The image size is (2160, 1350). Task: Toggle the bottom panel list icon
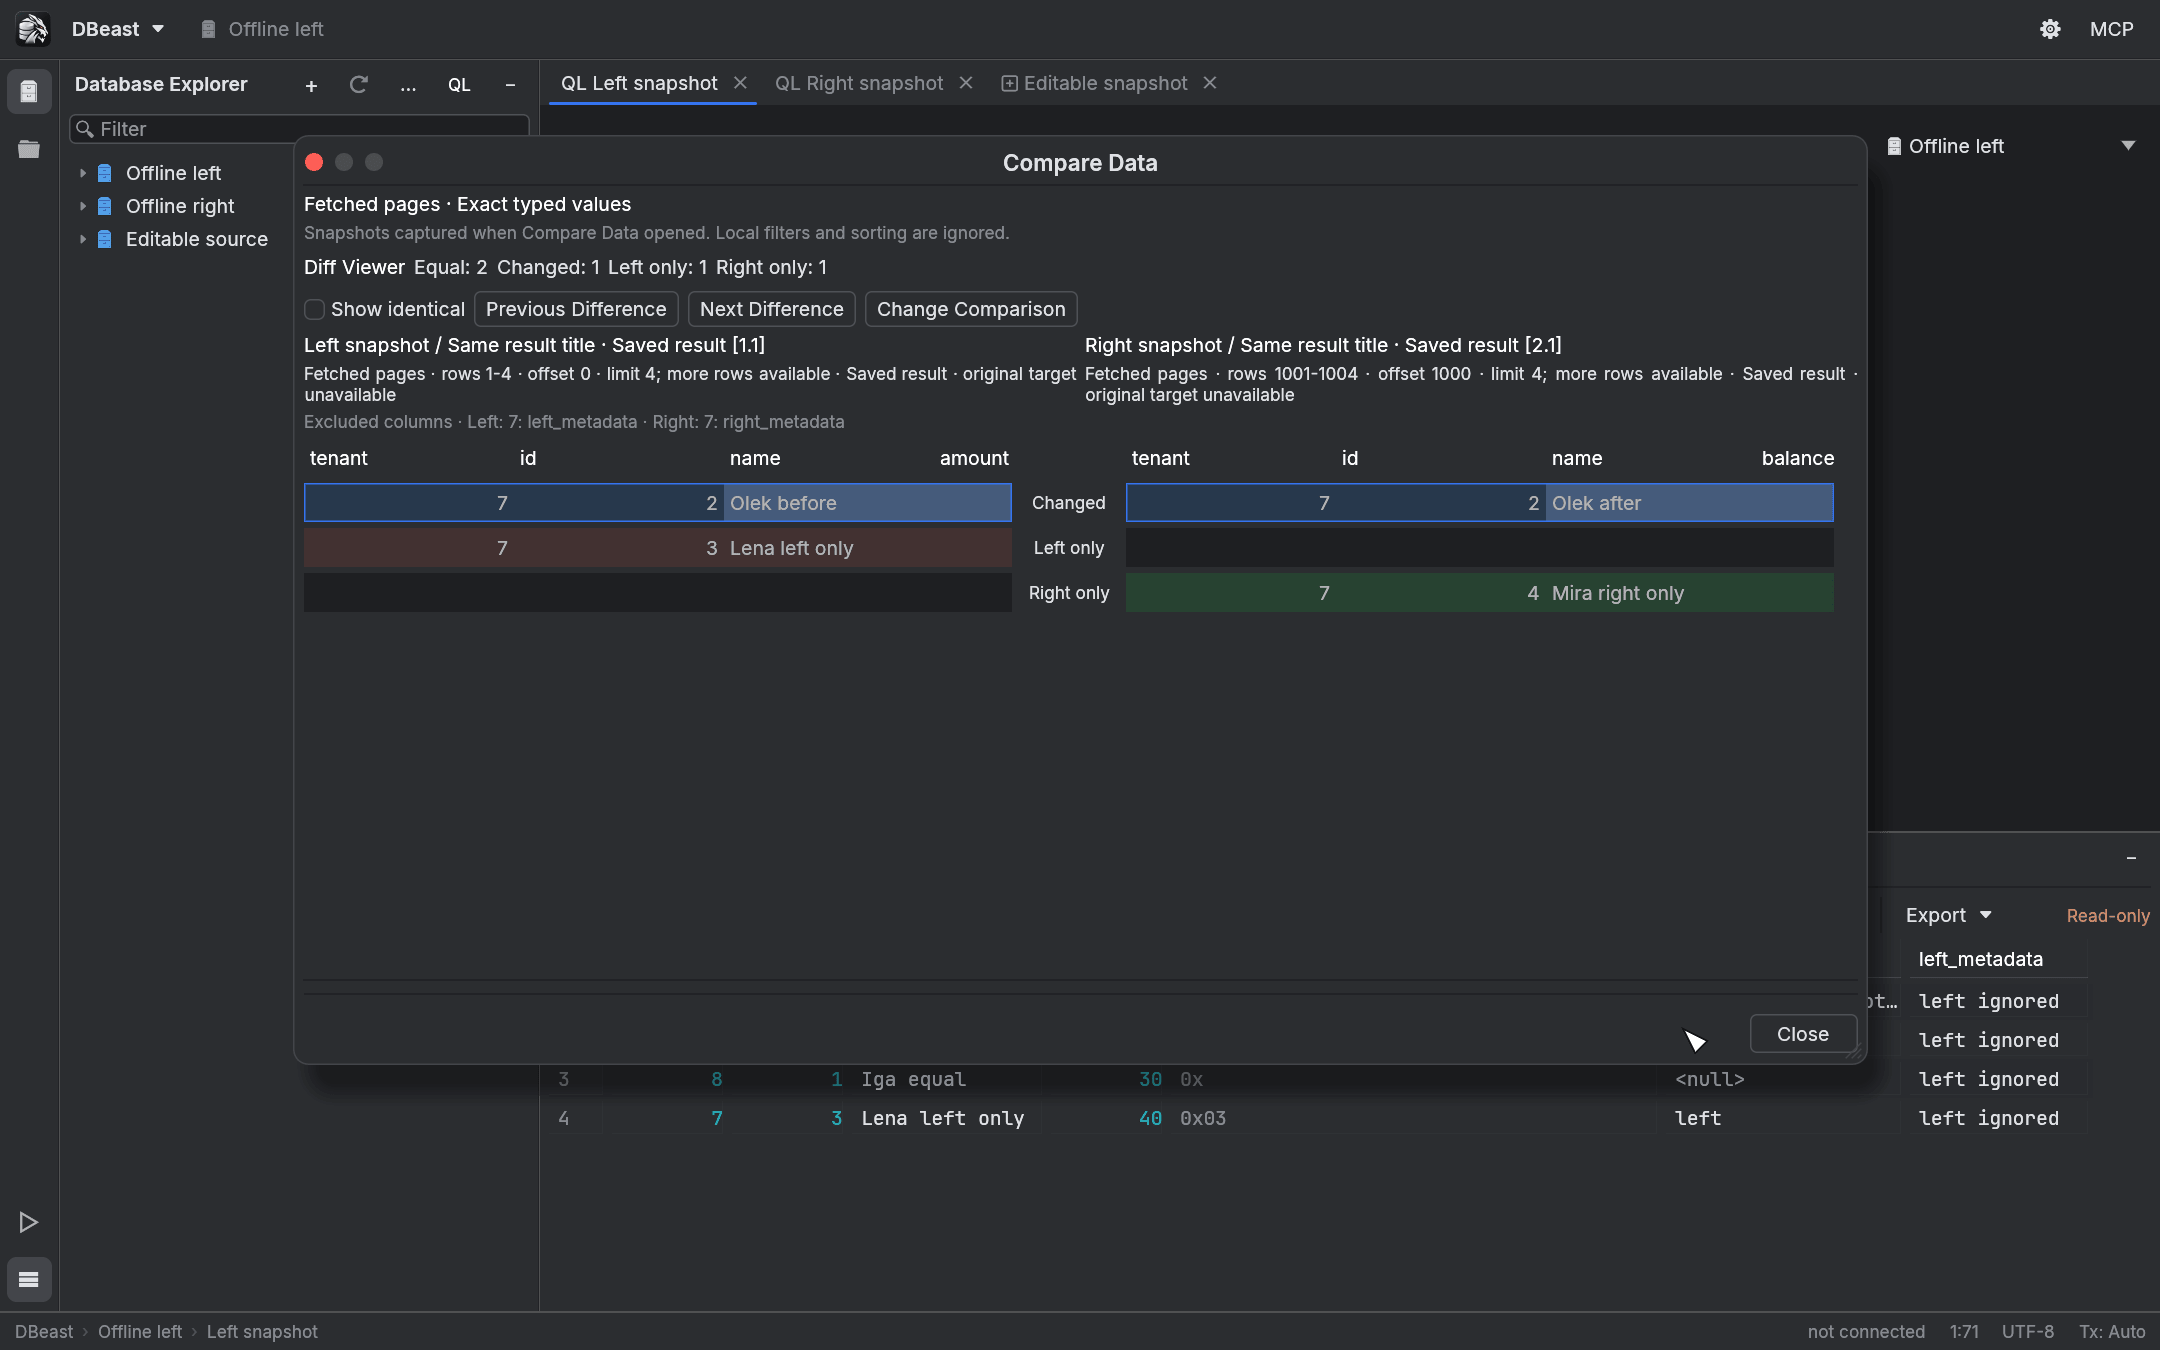click(x=29, y=1279)
